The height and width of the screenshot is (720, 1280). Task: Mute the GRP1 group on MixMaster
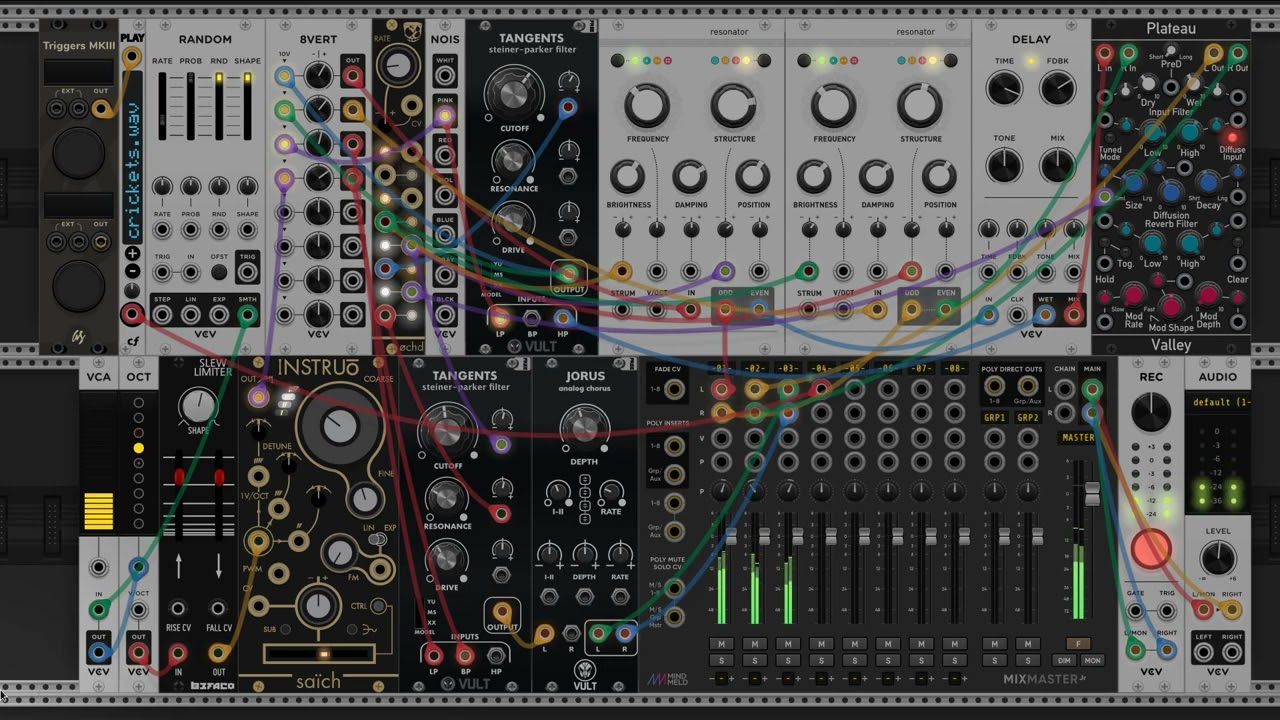[x=994, y=643]
